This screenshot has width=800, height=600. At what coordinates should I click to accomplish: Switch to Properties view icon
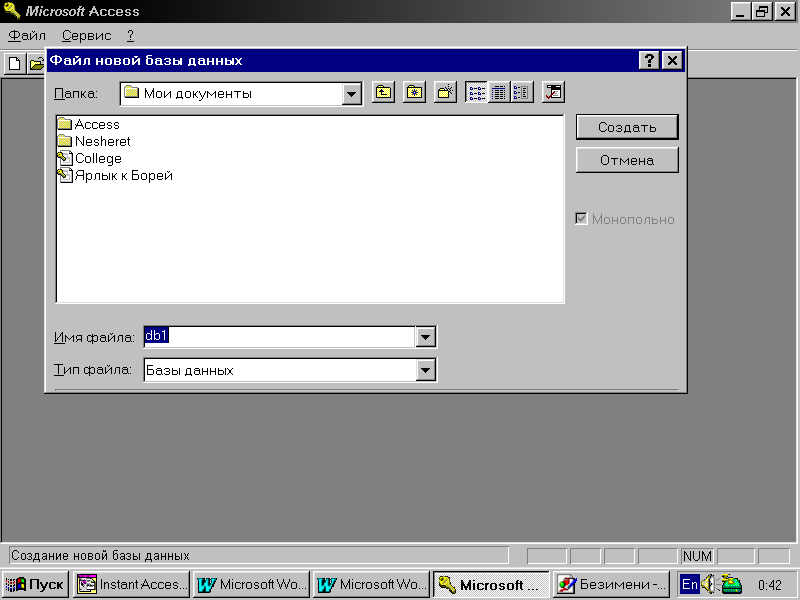522,92
